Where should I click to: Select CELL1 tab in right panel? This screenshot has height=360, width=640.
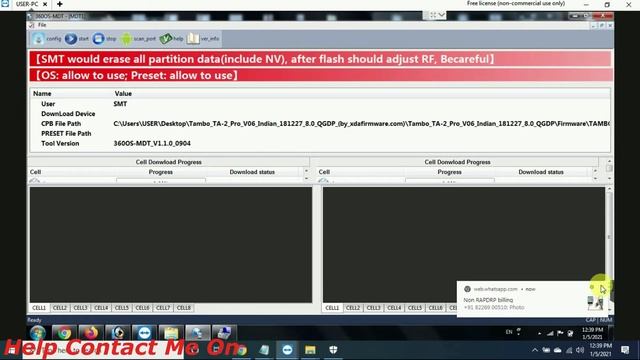click(x=332, y=308)
